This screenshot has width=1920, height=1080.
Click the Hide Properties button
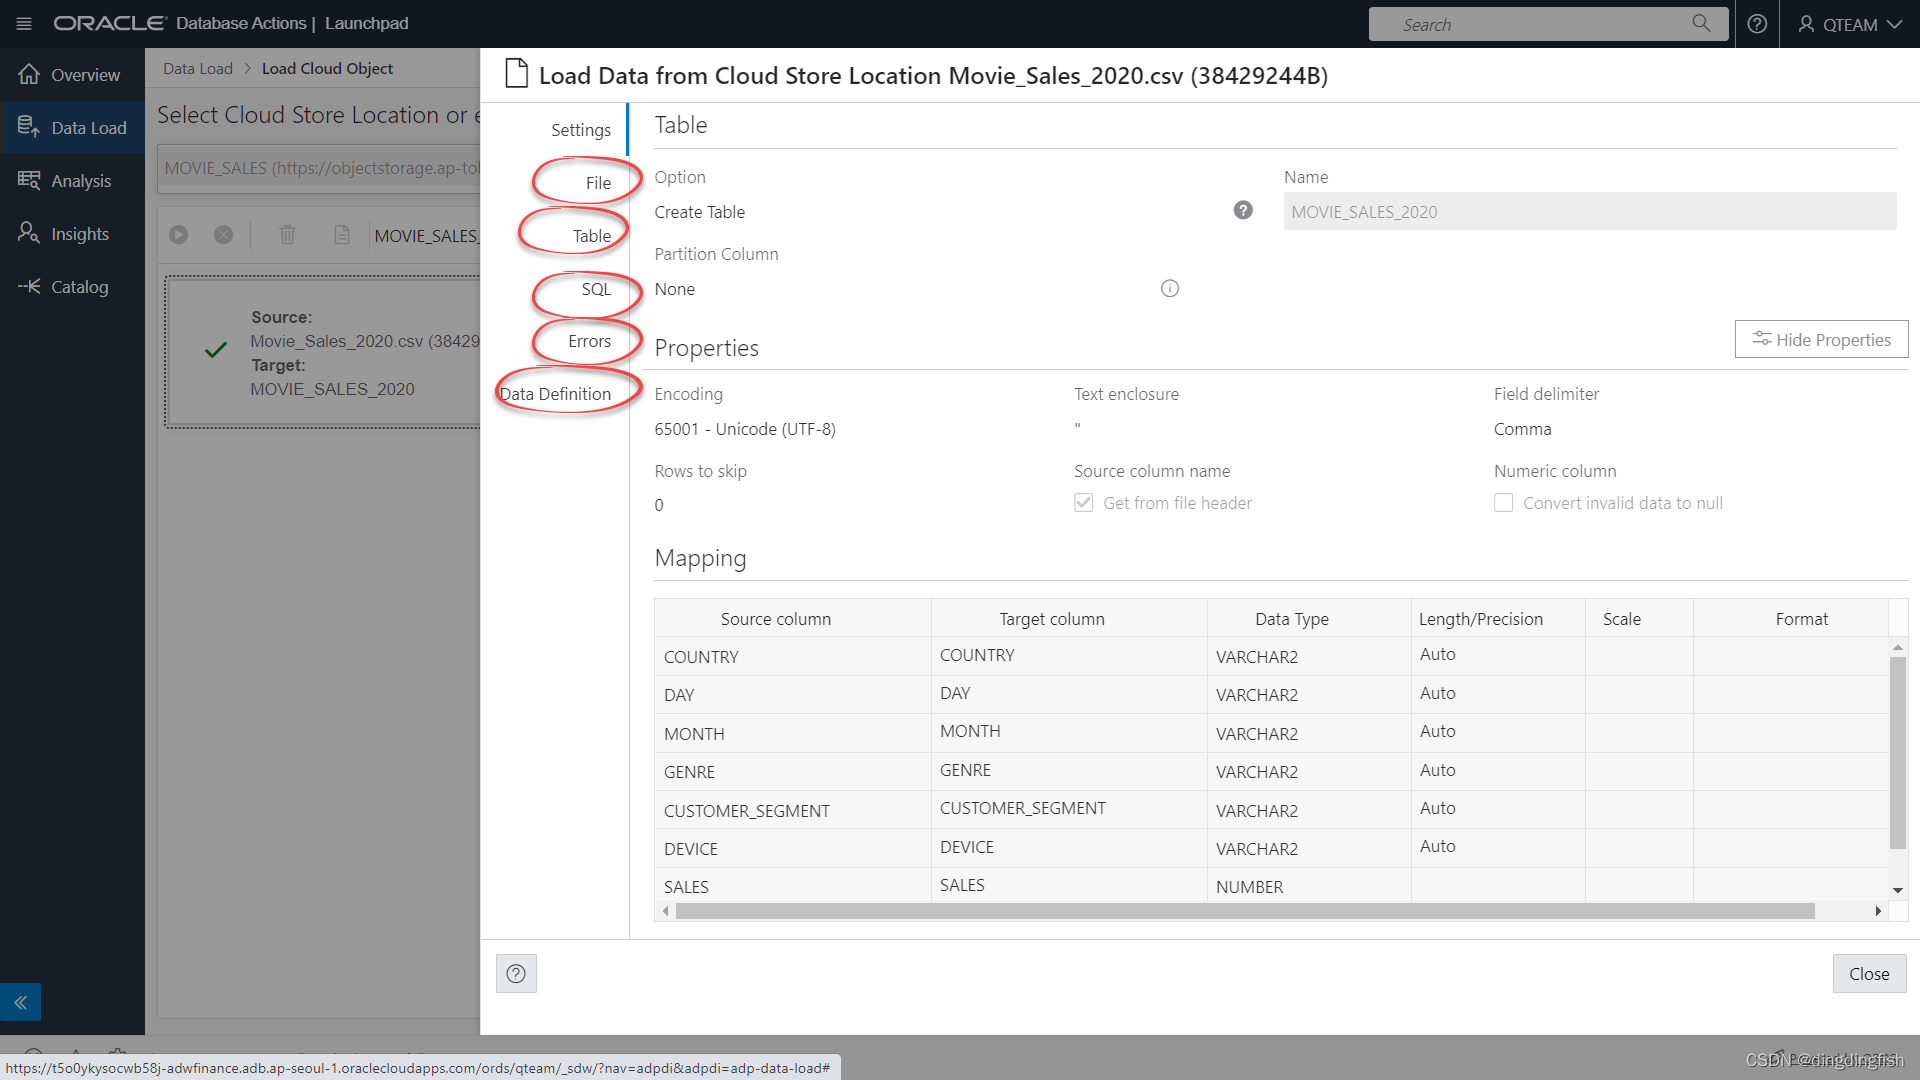click(1821, 339)
